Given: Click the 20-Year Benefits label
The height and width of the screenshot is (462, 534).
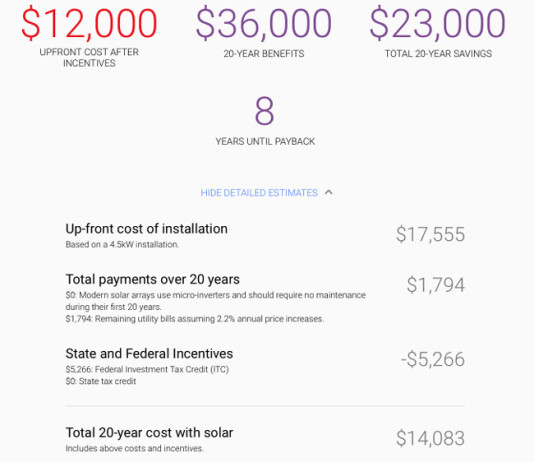Looking at the screenshot, I should point(264,53).
